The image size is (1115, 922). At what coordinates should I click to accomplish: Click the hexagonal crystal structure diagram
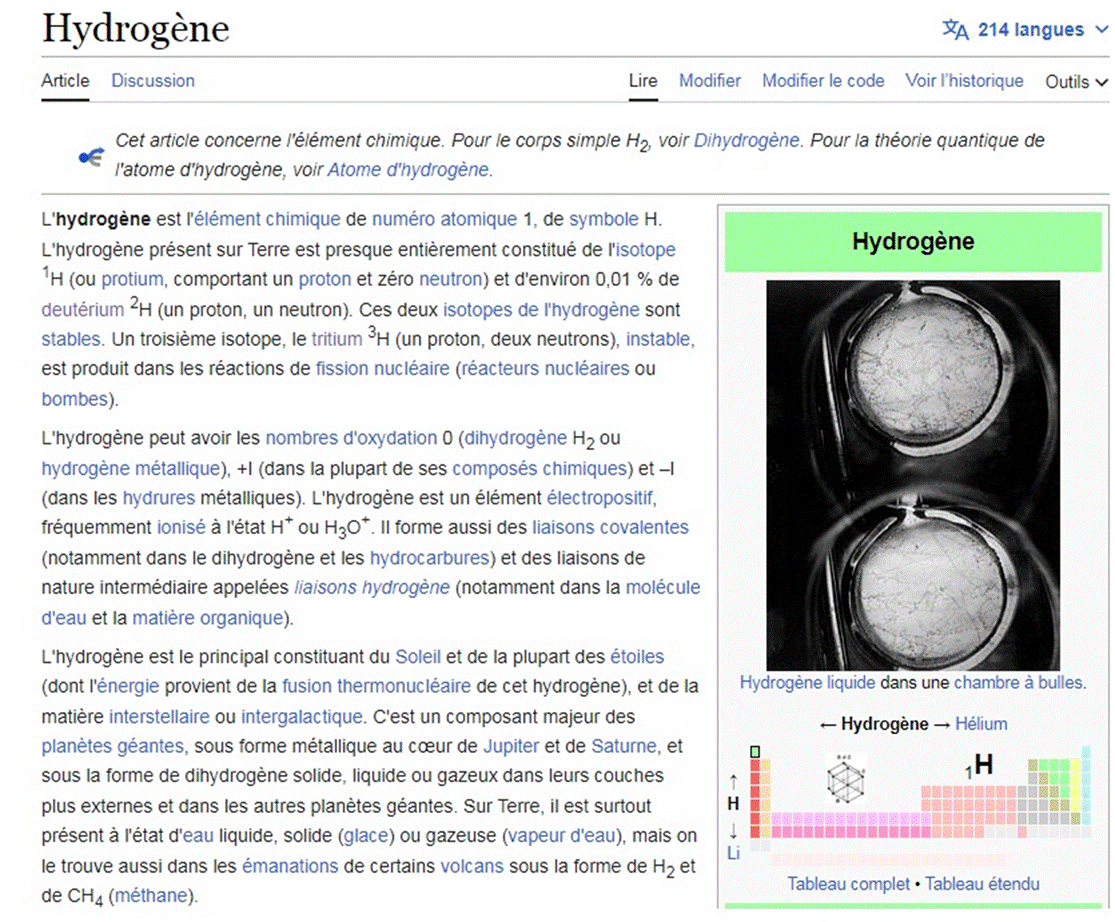(x=845, y=779)
